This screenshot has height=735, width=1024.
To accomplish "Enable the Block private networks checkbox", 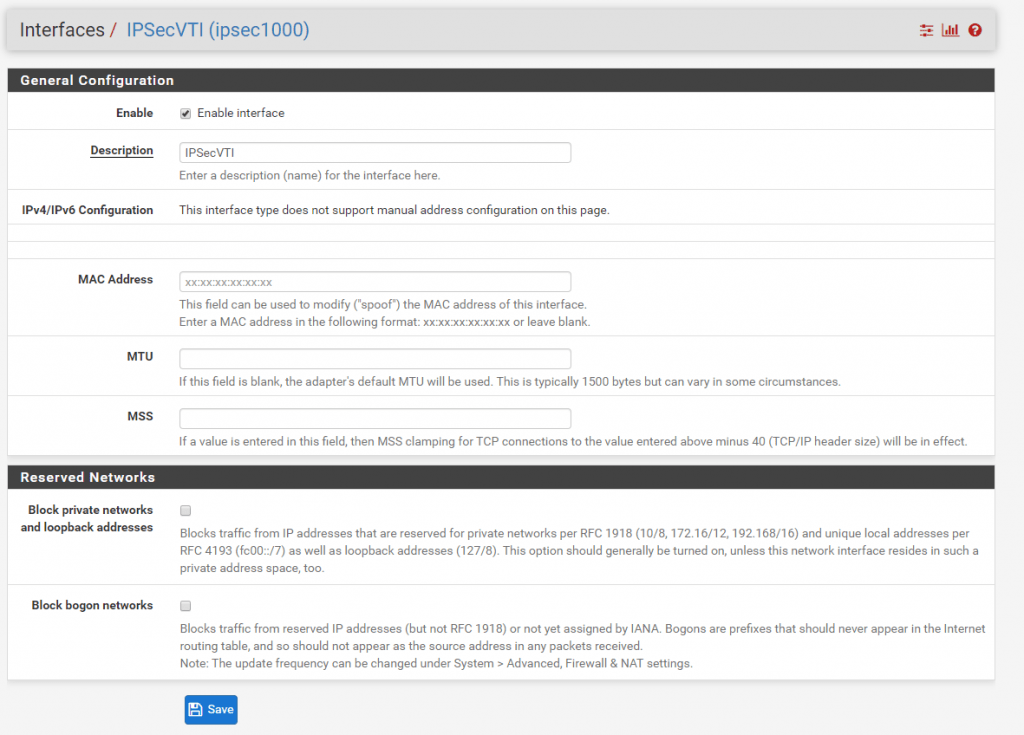I will coord(185,510).
